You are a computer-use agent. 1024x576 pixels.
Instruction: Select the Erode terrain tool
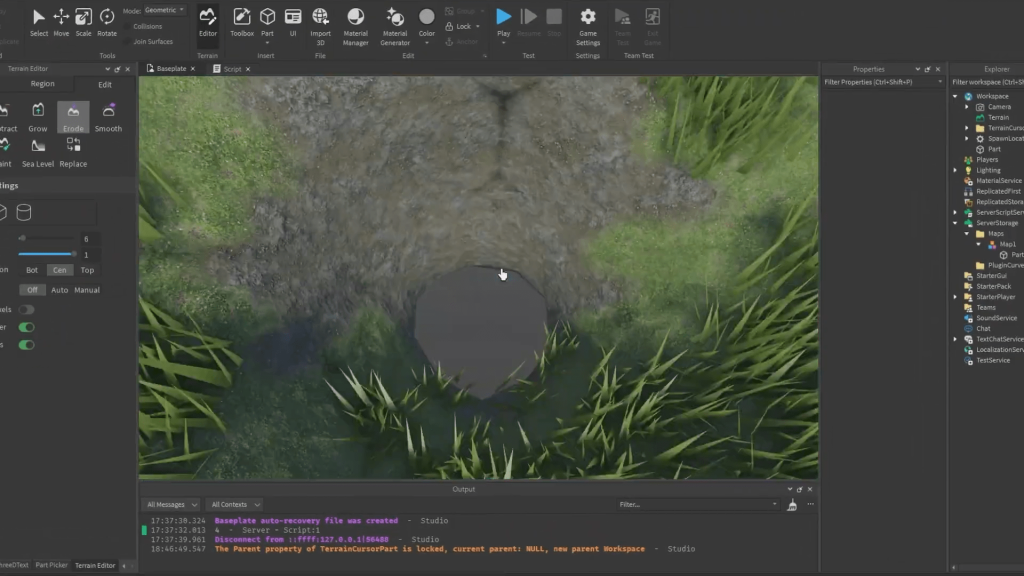[73, 118]
